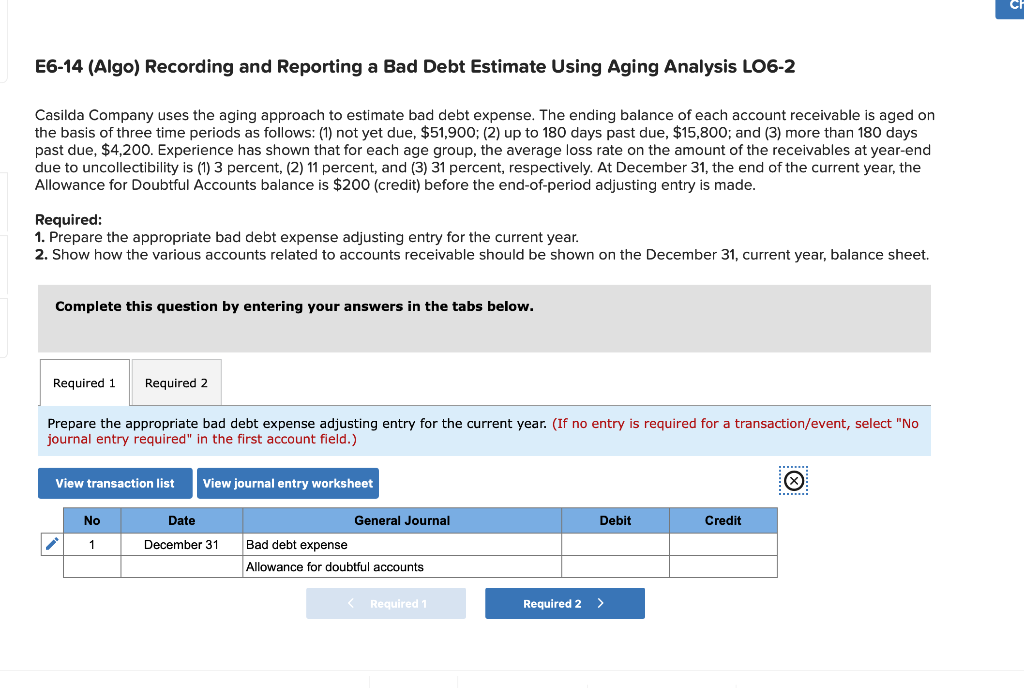Viewport: 1024px width, 688px height.
Task: Click the Credit cell for Allowance for doubtful accounts
Action: pos(723,566)
